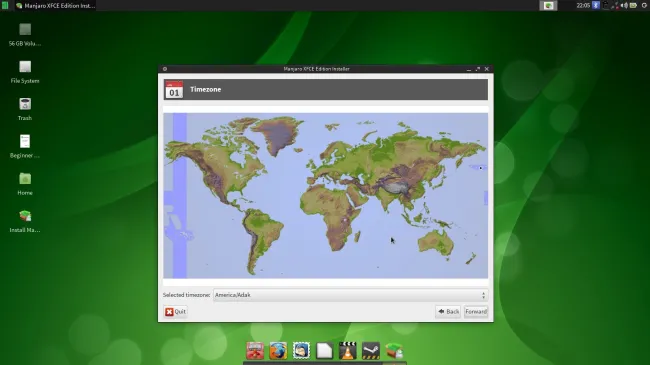
Task: Click the 22:05 clock in panel
Action: pos(583,5)
